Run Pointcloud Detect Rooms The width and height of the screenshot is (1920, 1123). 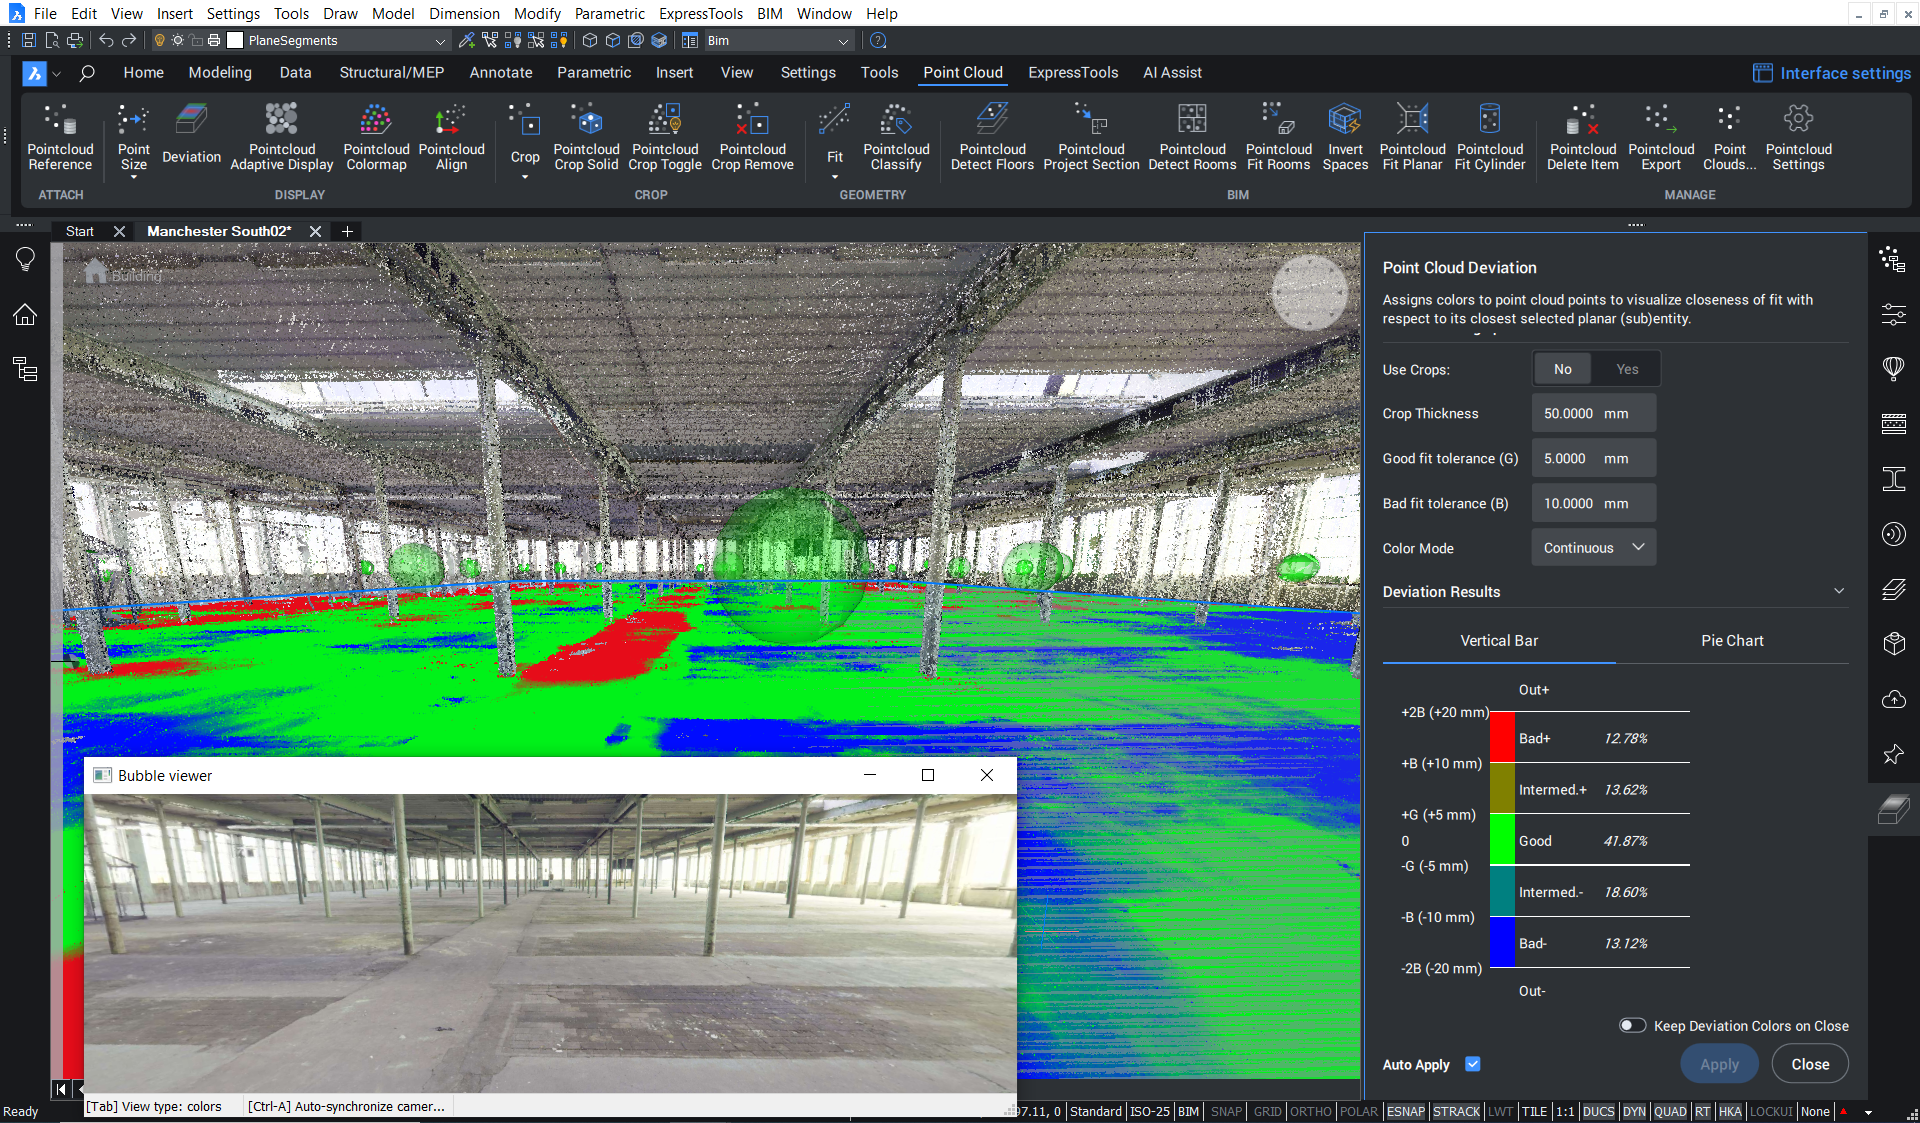[1192, 137]
